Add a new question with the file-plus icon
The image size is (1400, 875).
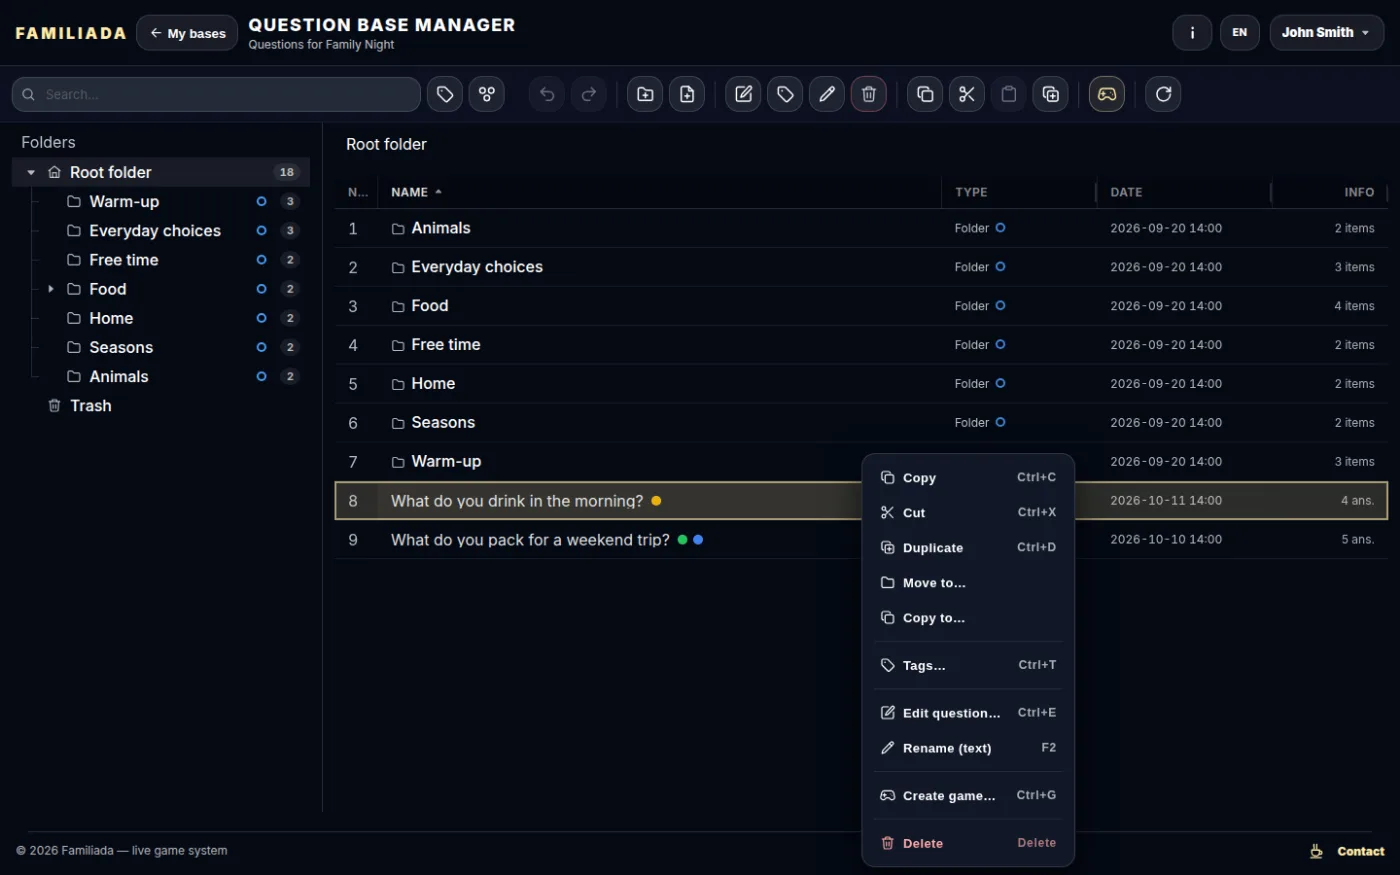click(687, 94)
